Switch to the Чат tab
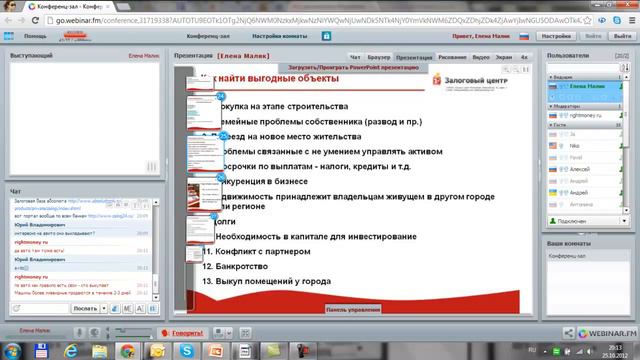 355,57
